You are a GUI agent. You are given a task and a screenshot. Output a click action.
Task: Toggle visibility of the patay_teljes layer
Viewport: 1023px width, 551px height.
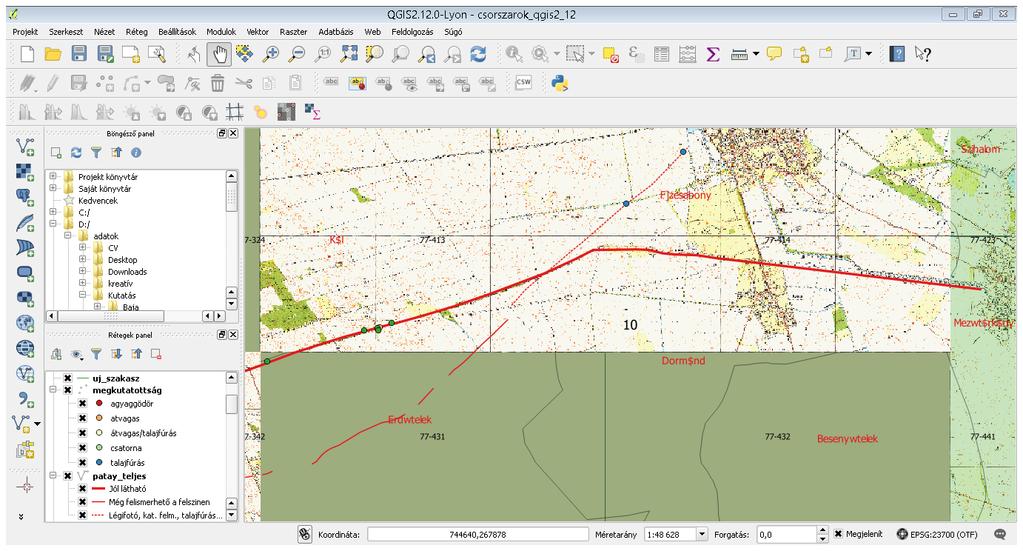pyautogui.click(x=67, y=476)
